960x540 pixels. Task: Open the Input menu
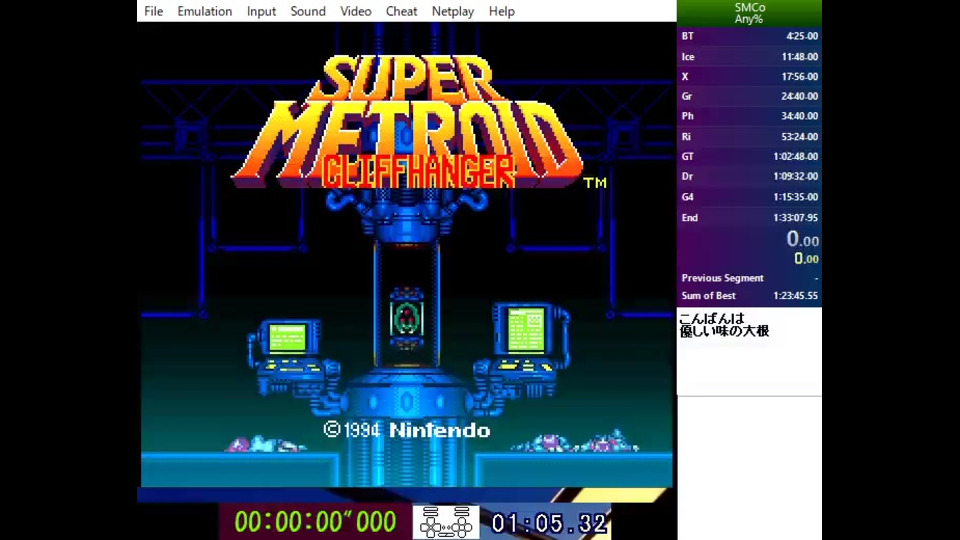coord(261,11)
